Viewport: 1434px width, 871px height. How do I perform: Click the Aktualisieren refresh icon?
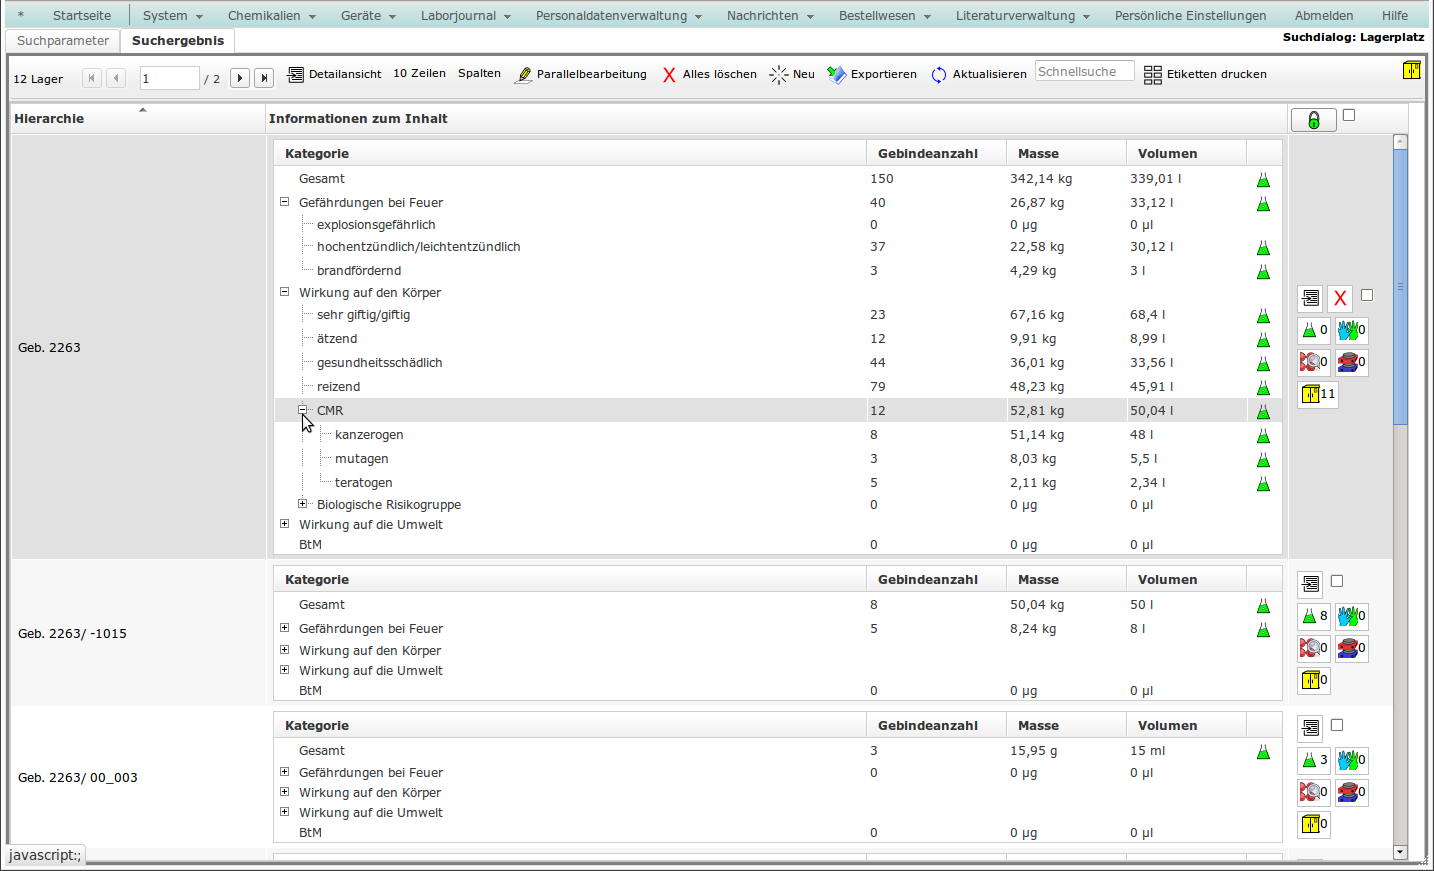tap(939, 75)
